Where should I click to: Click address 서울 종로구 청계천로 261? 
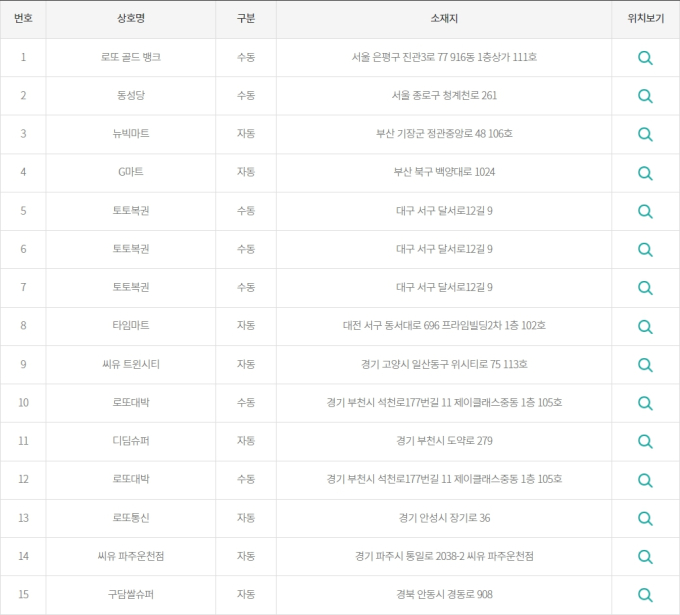[444, 95]
